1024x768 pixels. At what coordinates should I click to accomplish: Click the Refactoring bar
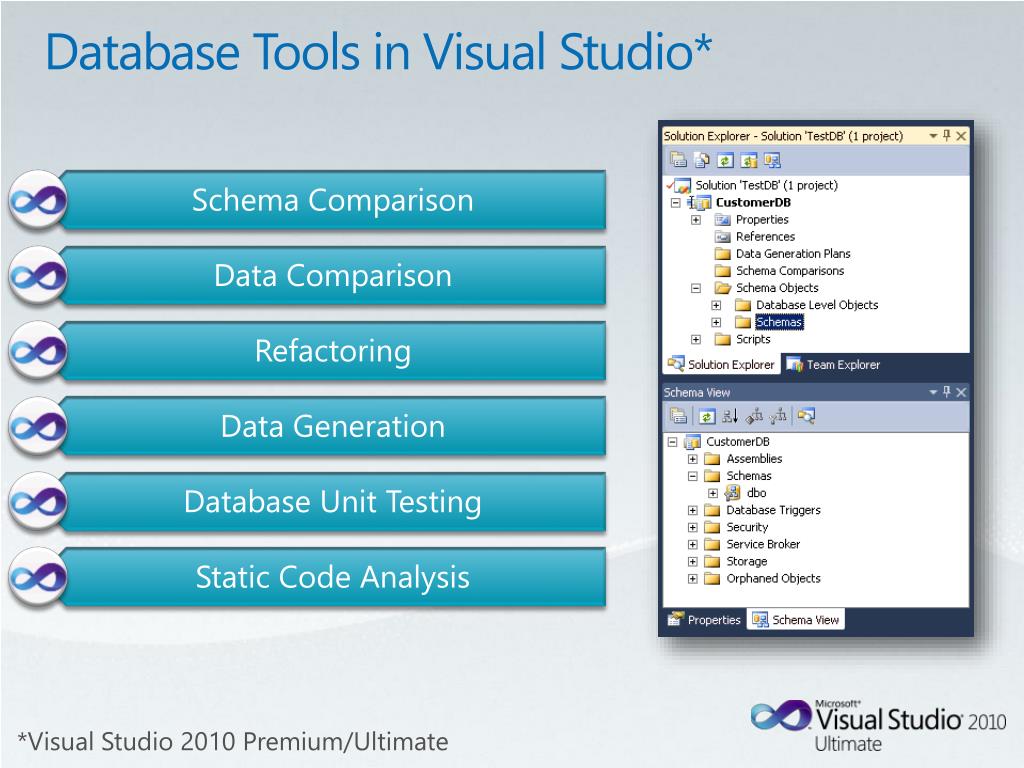[332, 351]
